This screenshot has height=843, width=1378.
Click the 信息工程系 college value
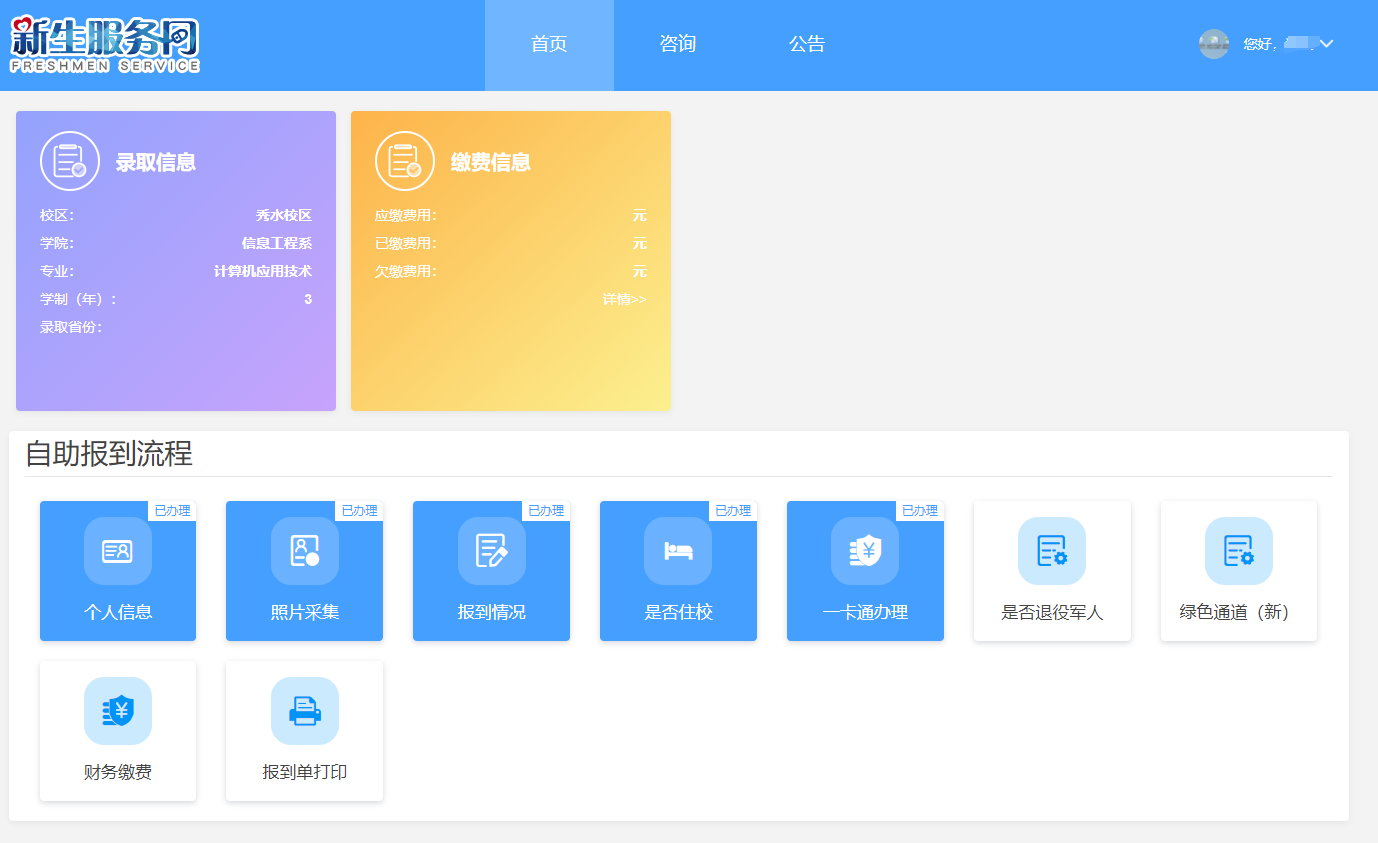(x=277, y=243)
